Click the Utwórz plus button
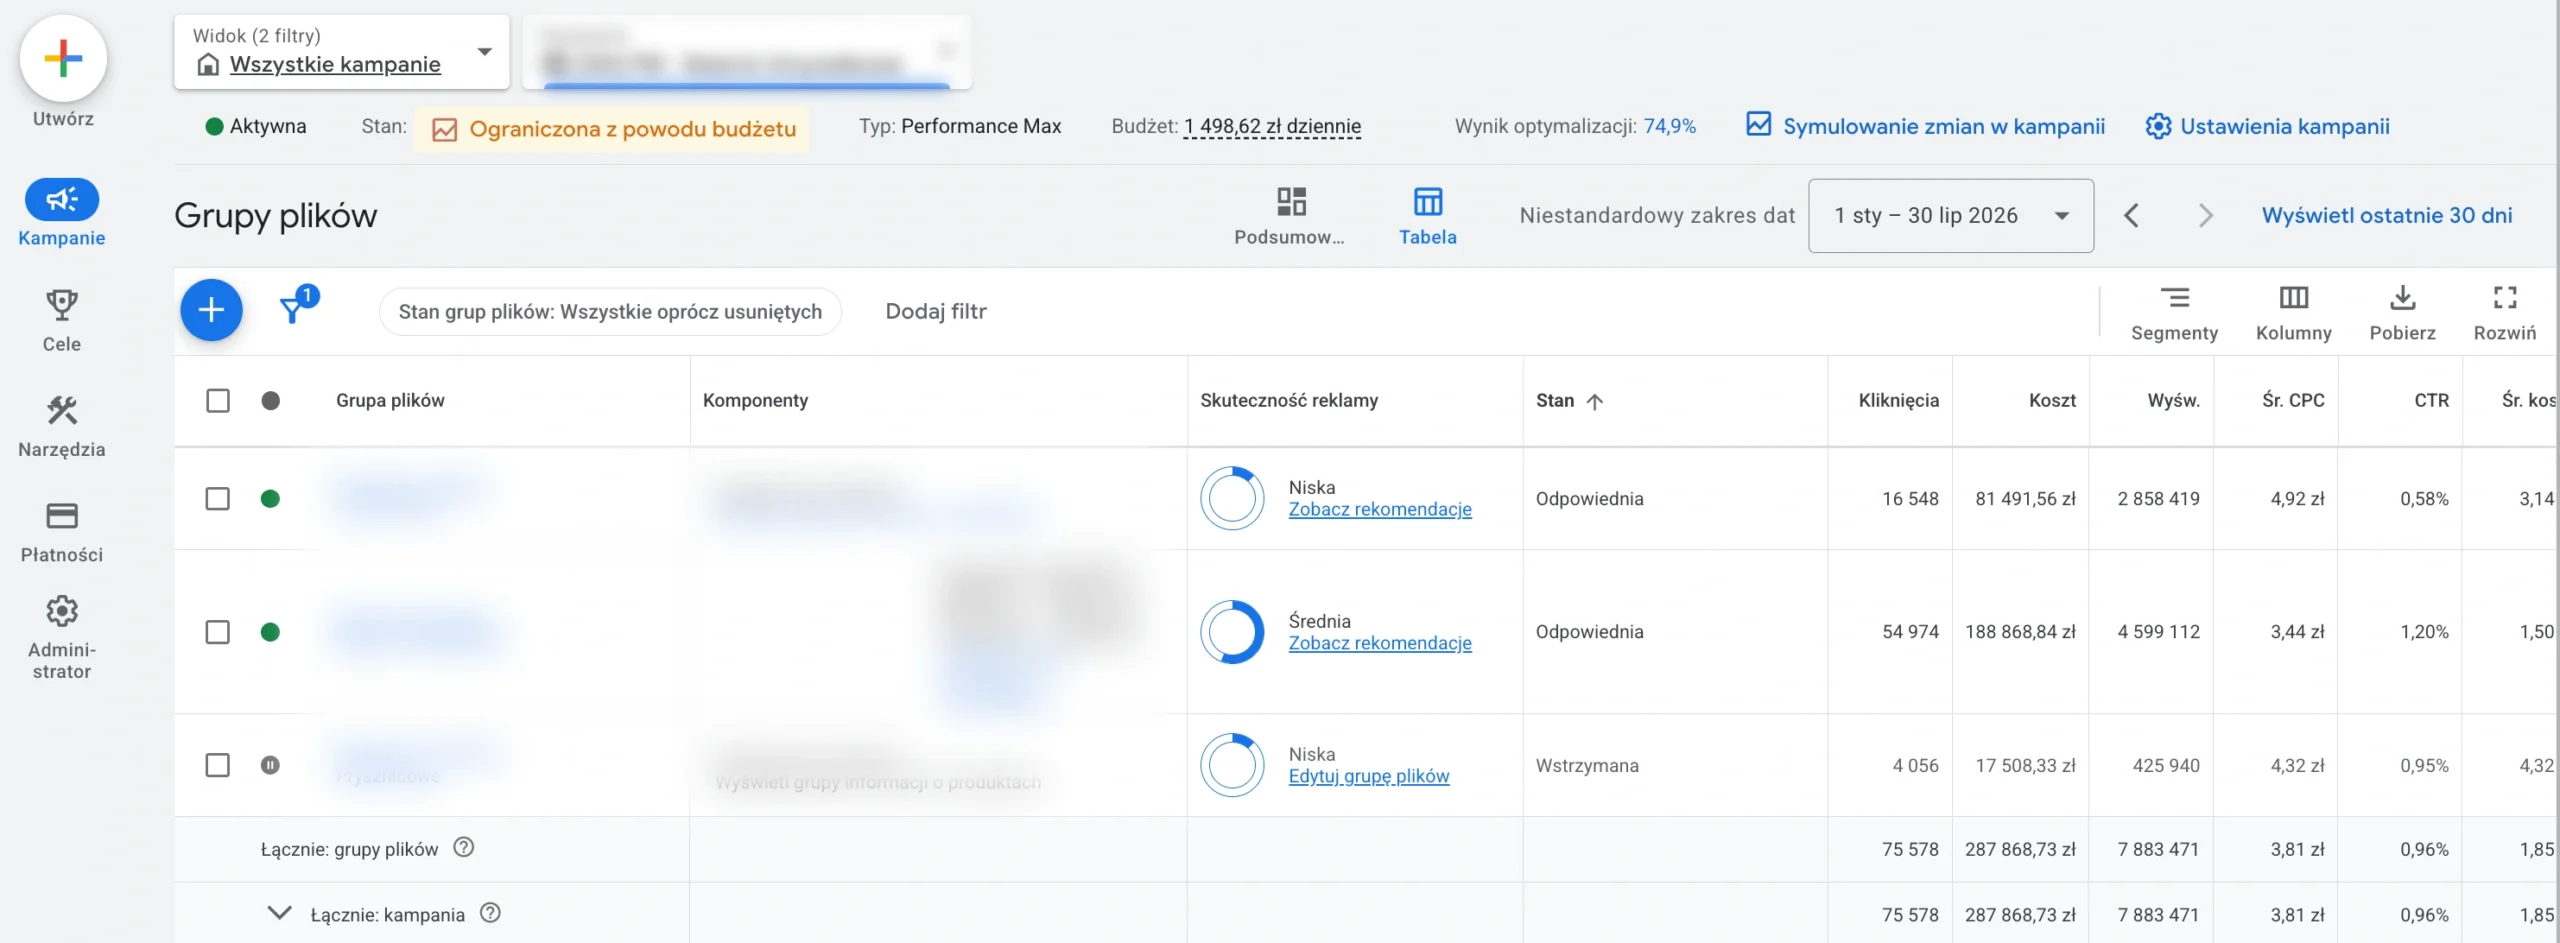Viewport: 2560px width, 943px height. (x=63, y=59)
